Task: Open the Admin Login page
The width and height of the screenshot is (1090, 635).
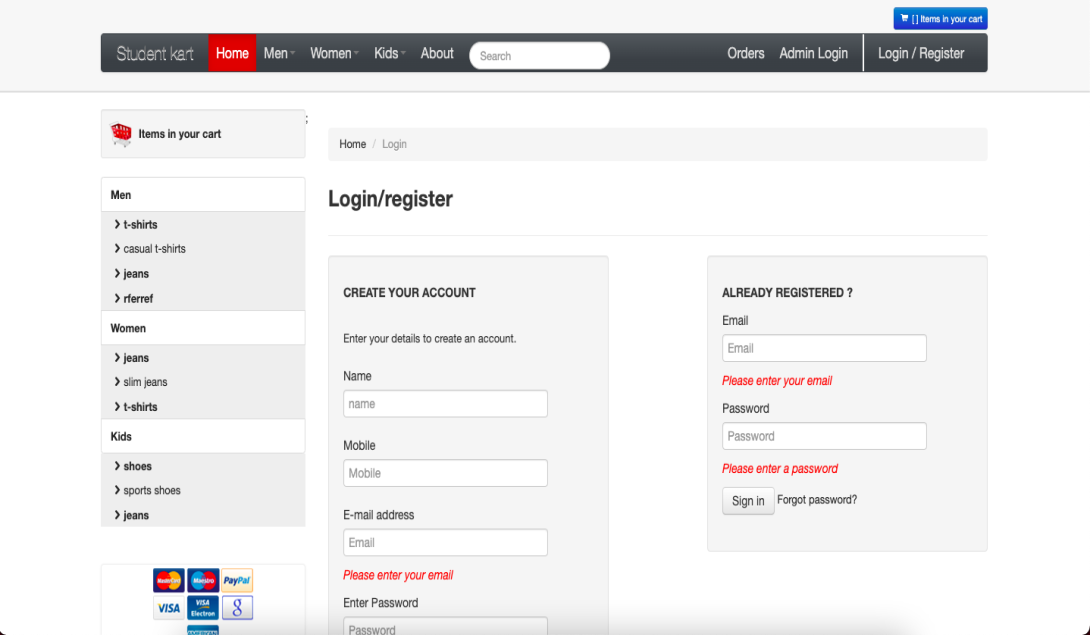Action: point(813,54)
